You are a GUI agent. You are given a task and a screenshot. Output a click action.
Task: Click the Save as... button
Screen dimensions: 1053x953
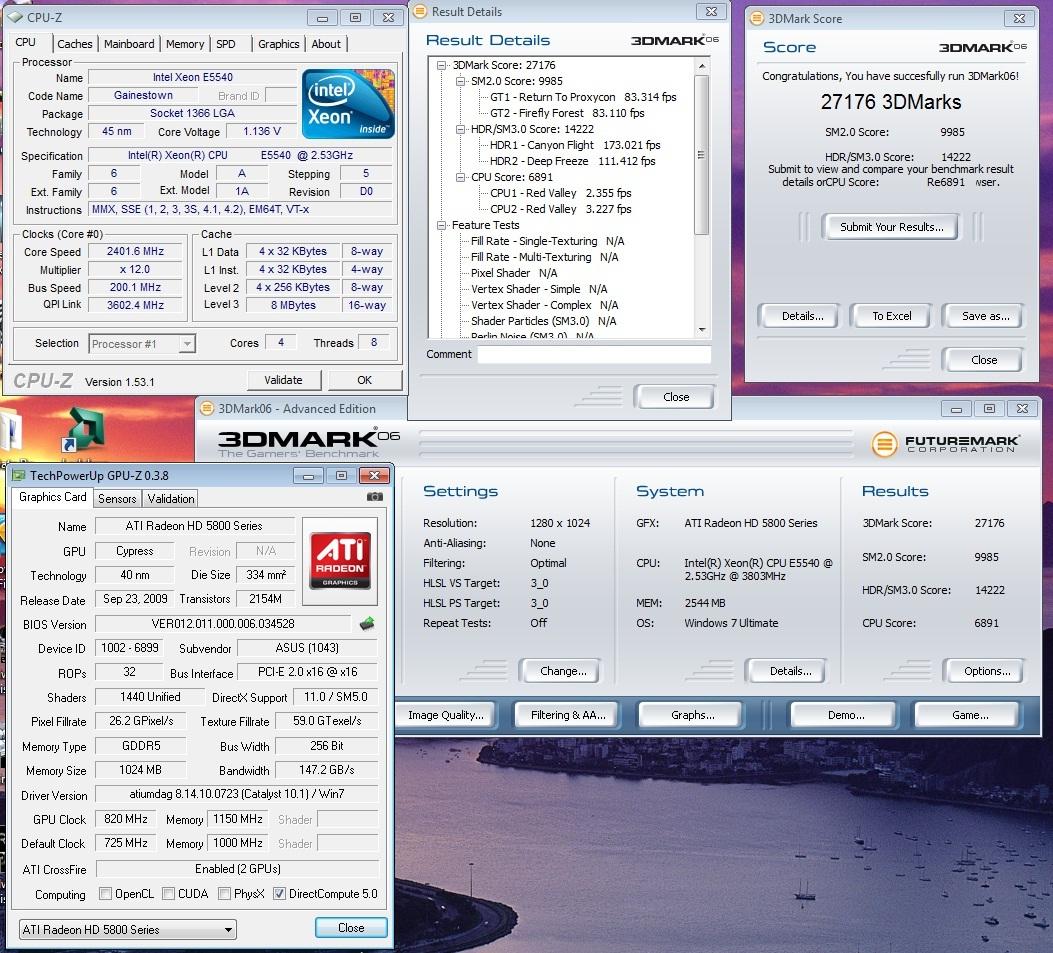pos(985,316)
